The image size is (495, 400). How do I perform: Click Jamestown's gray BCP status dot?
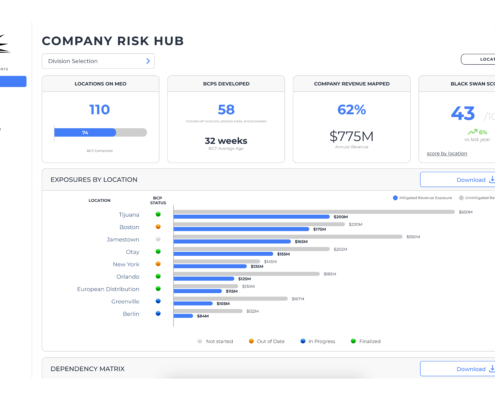tap(158, 239)
